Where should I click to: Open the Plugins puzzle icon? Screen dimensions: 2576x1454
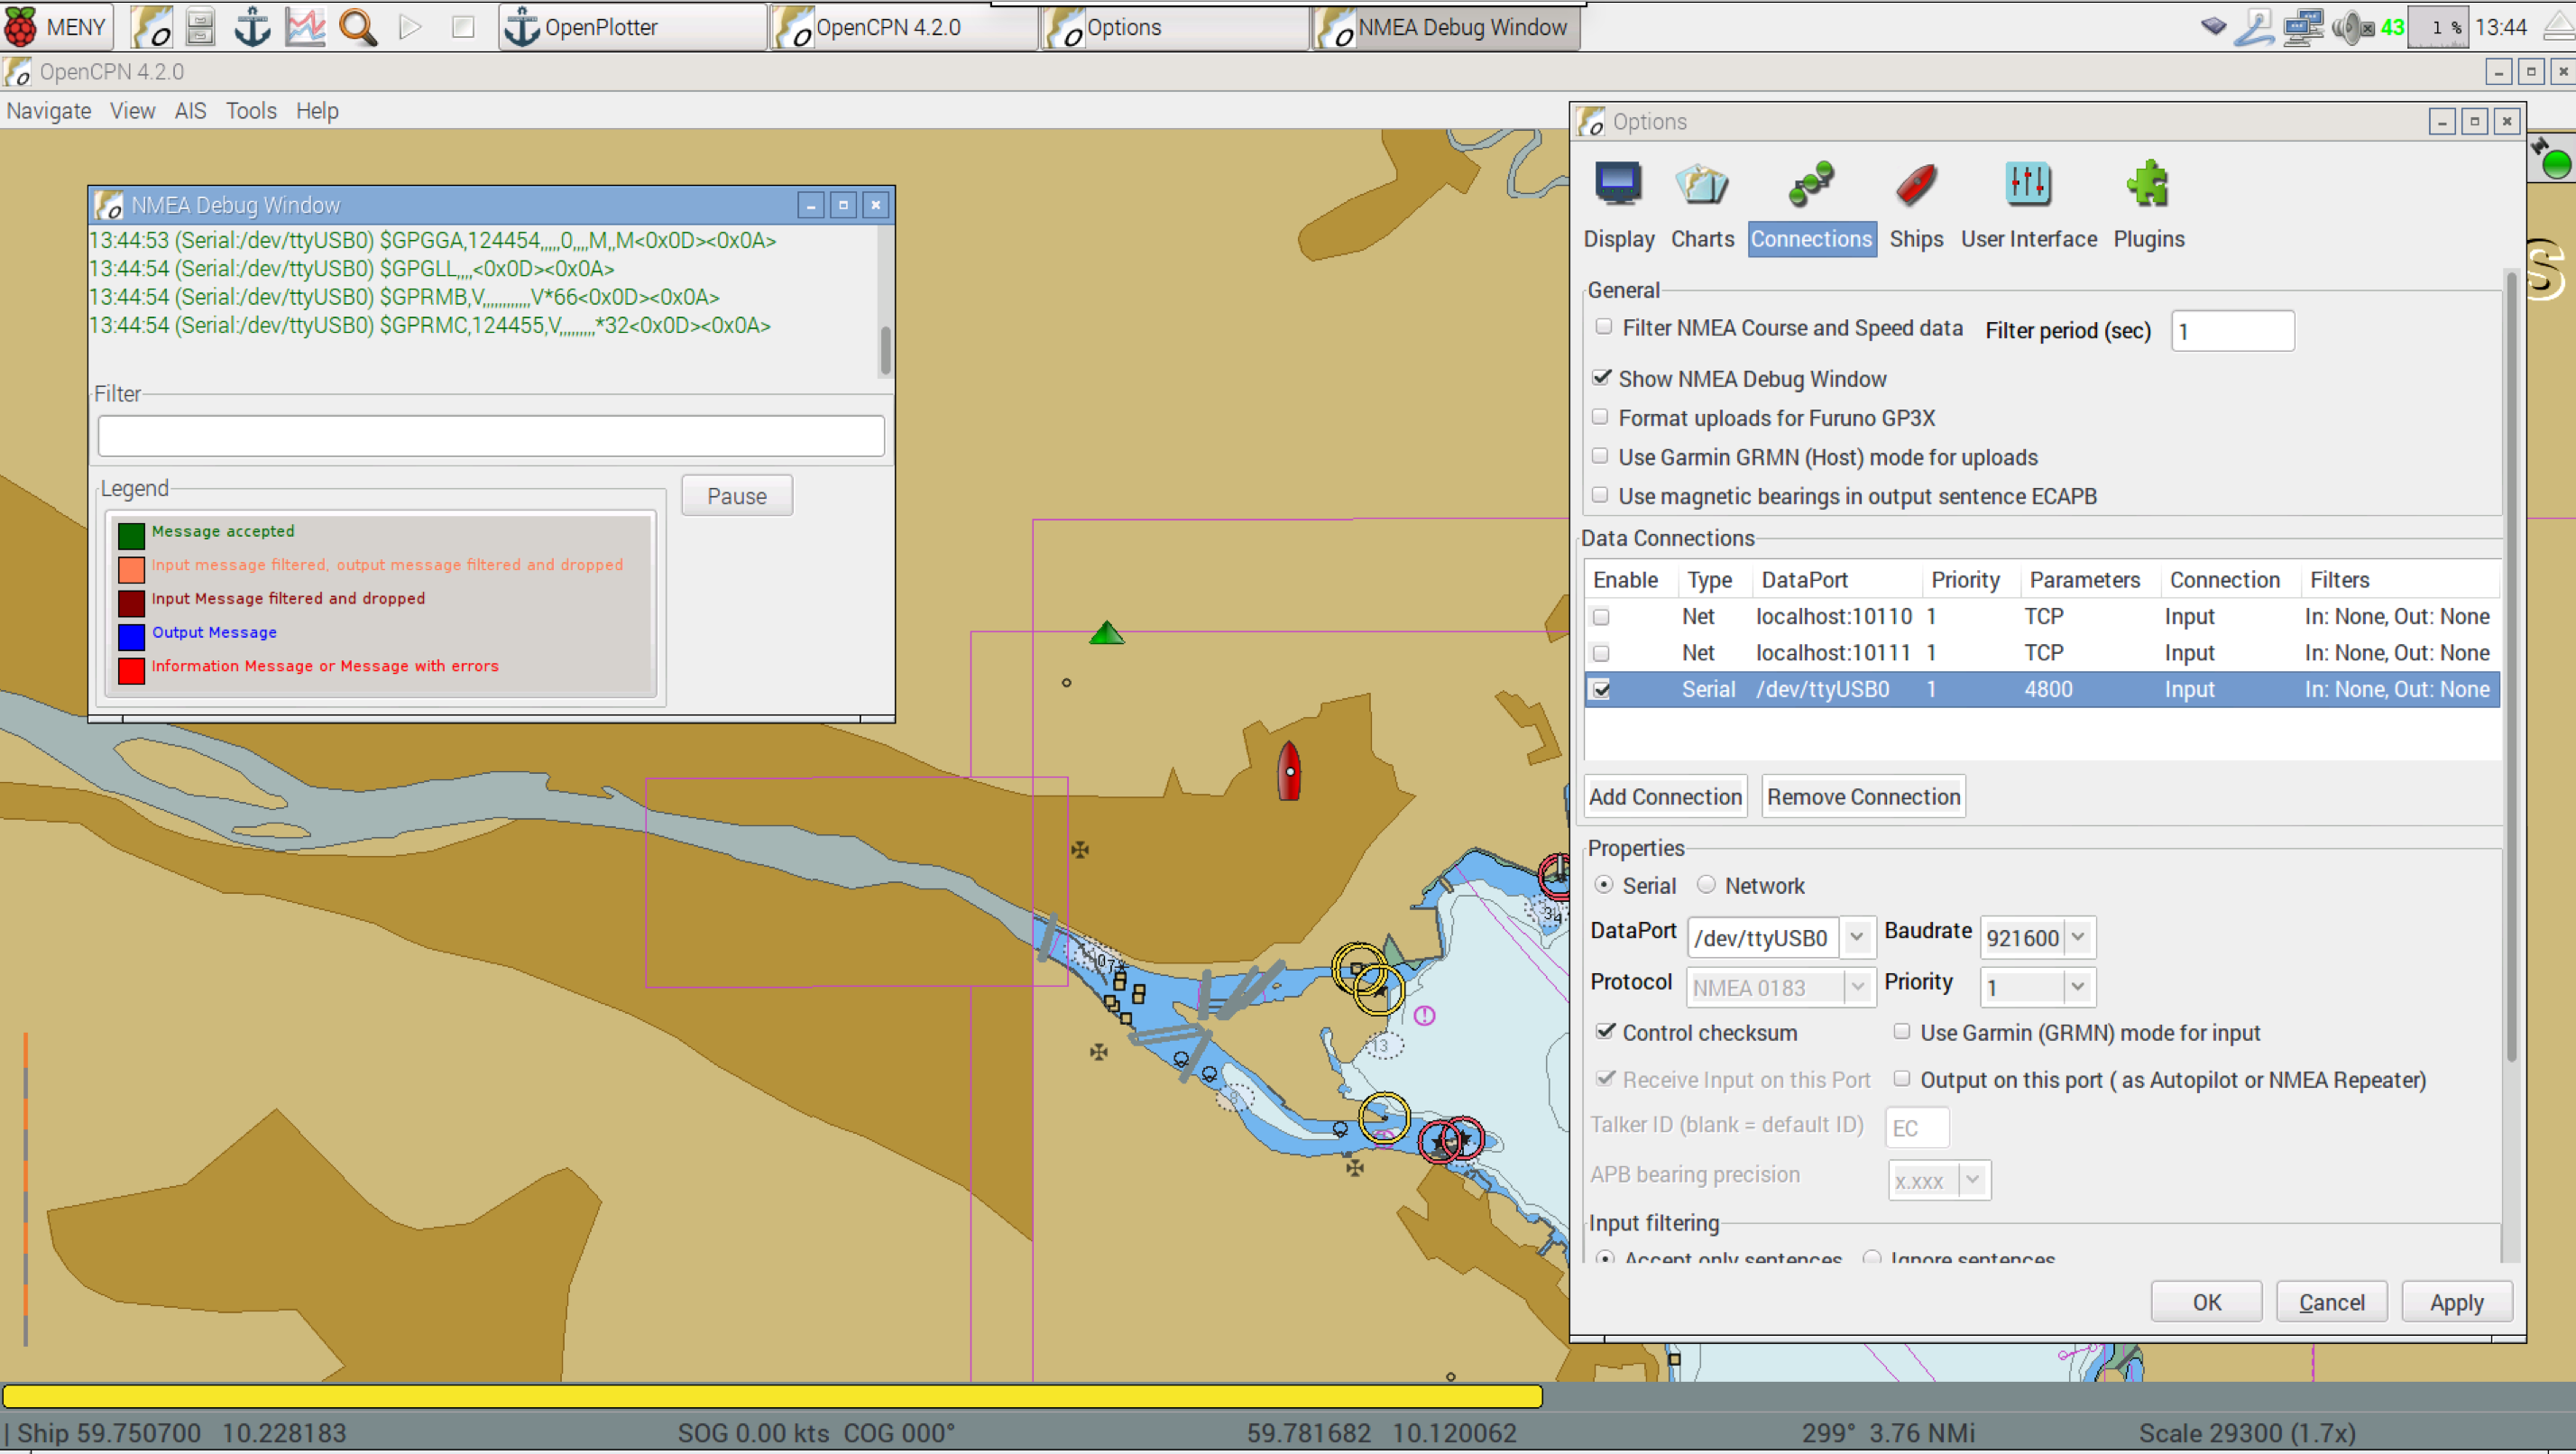2147,185
